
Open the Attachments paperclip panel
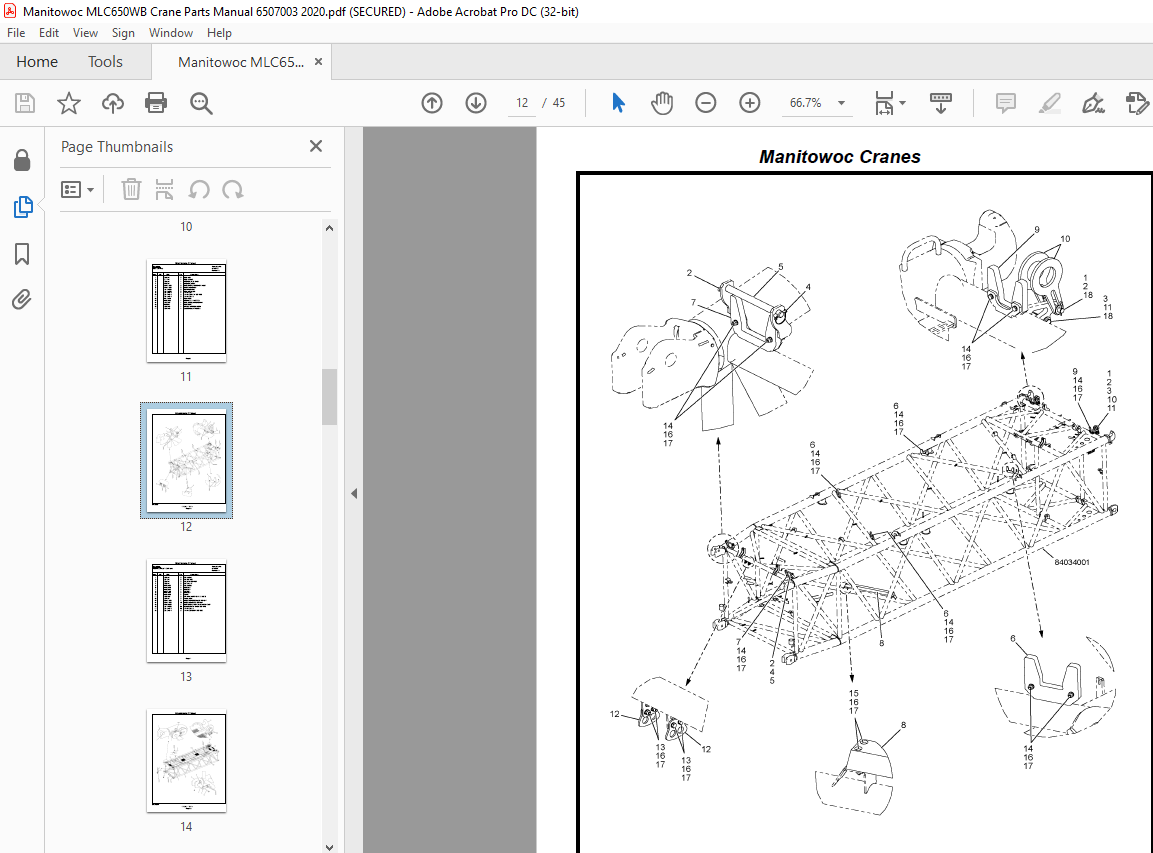(x=22, y=300)
